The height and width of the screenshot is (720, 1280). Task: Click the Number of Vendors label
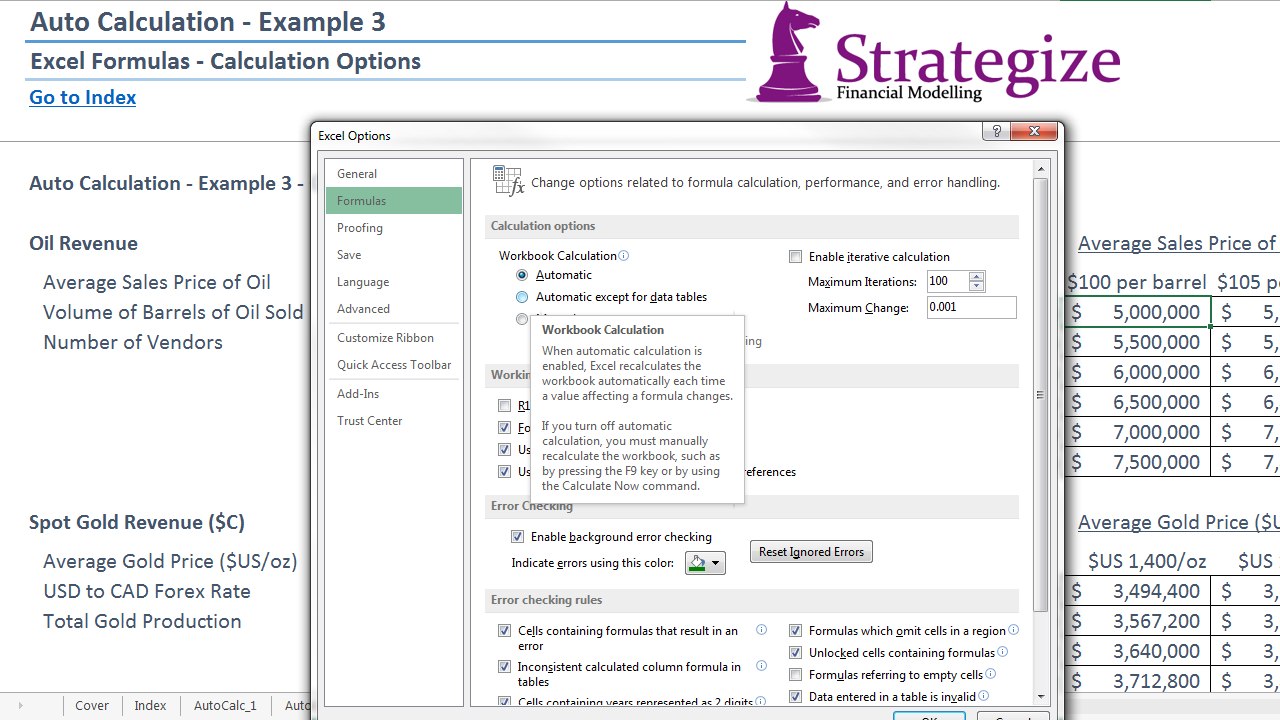133,342
